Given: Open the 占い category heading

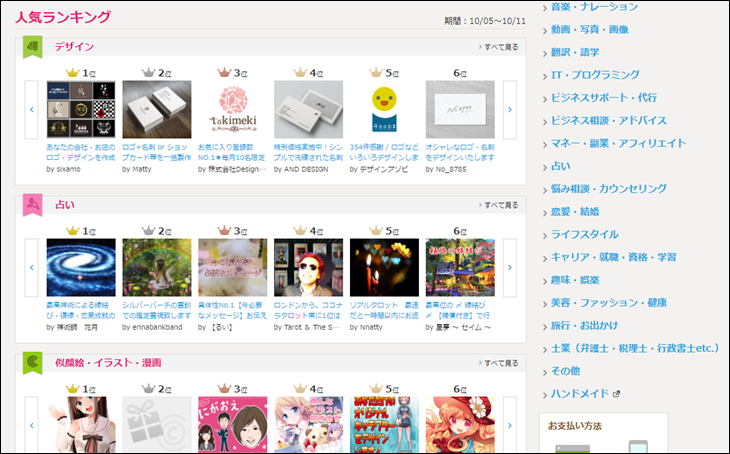Looking at the screenshot, I should click(65, 204).
